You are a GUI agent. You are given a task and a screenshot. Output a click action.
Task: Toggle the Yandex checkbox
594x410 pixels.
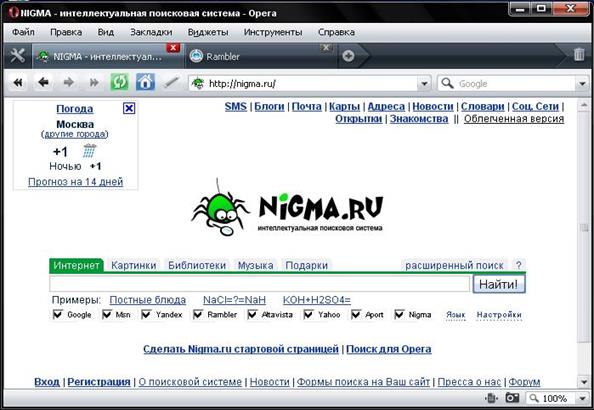pos(146,314)
